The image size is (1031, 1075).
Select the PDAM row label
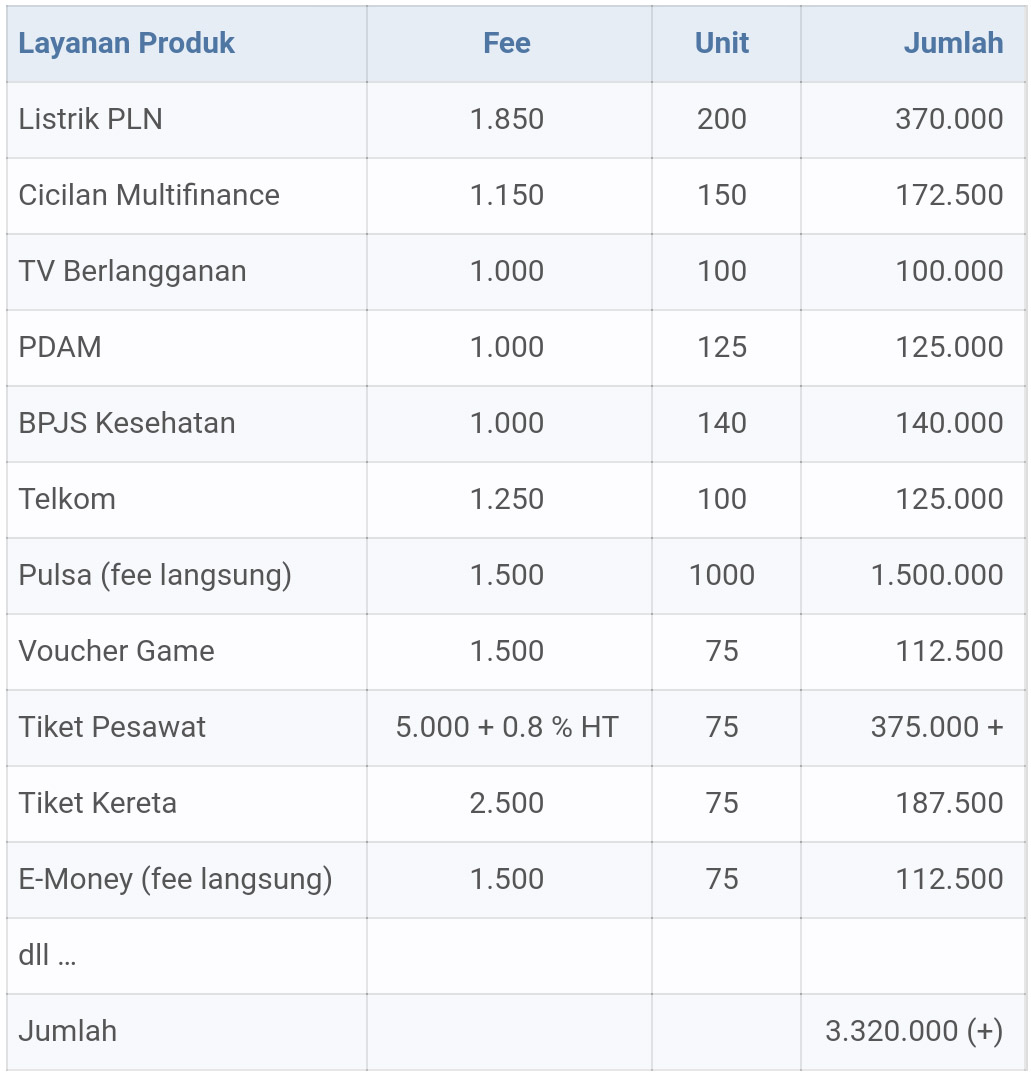point(60,348)
